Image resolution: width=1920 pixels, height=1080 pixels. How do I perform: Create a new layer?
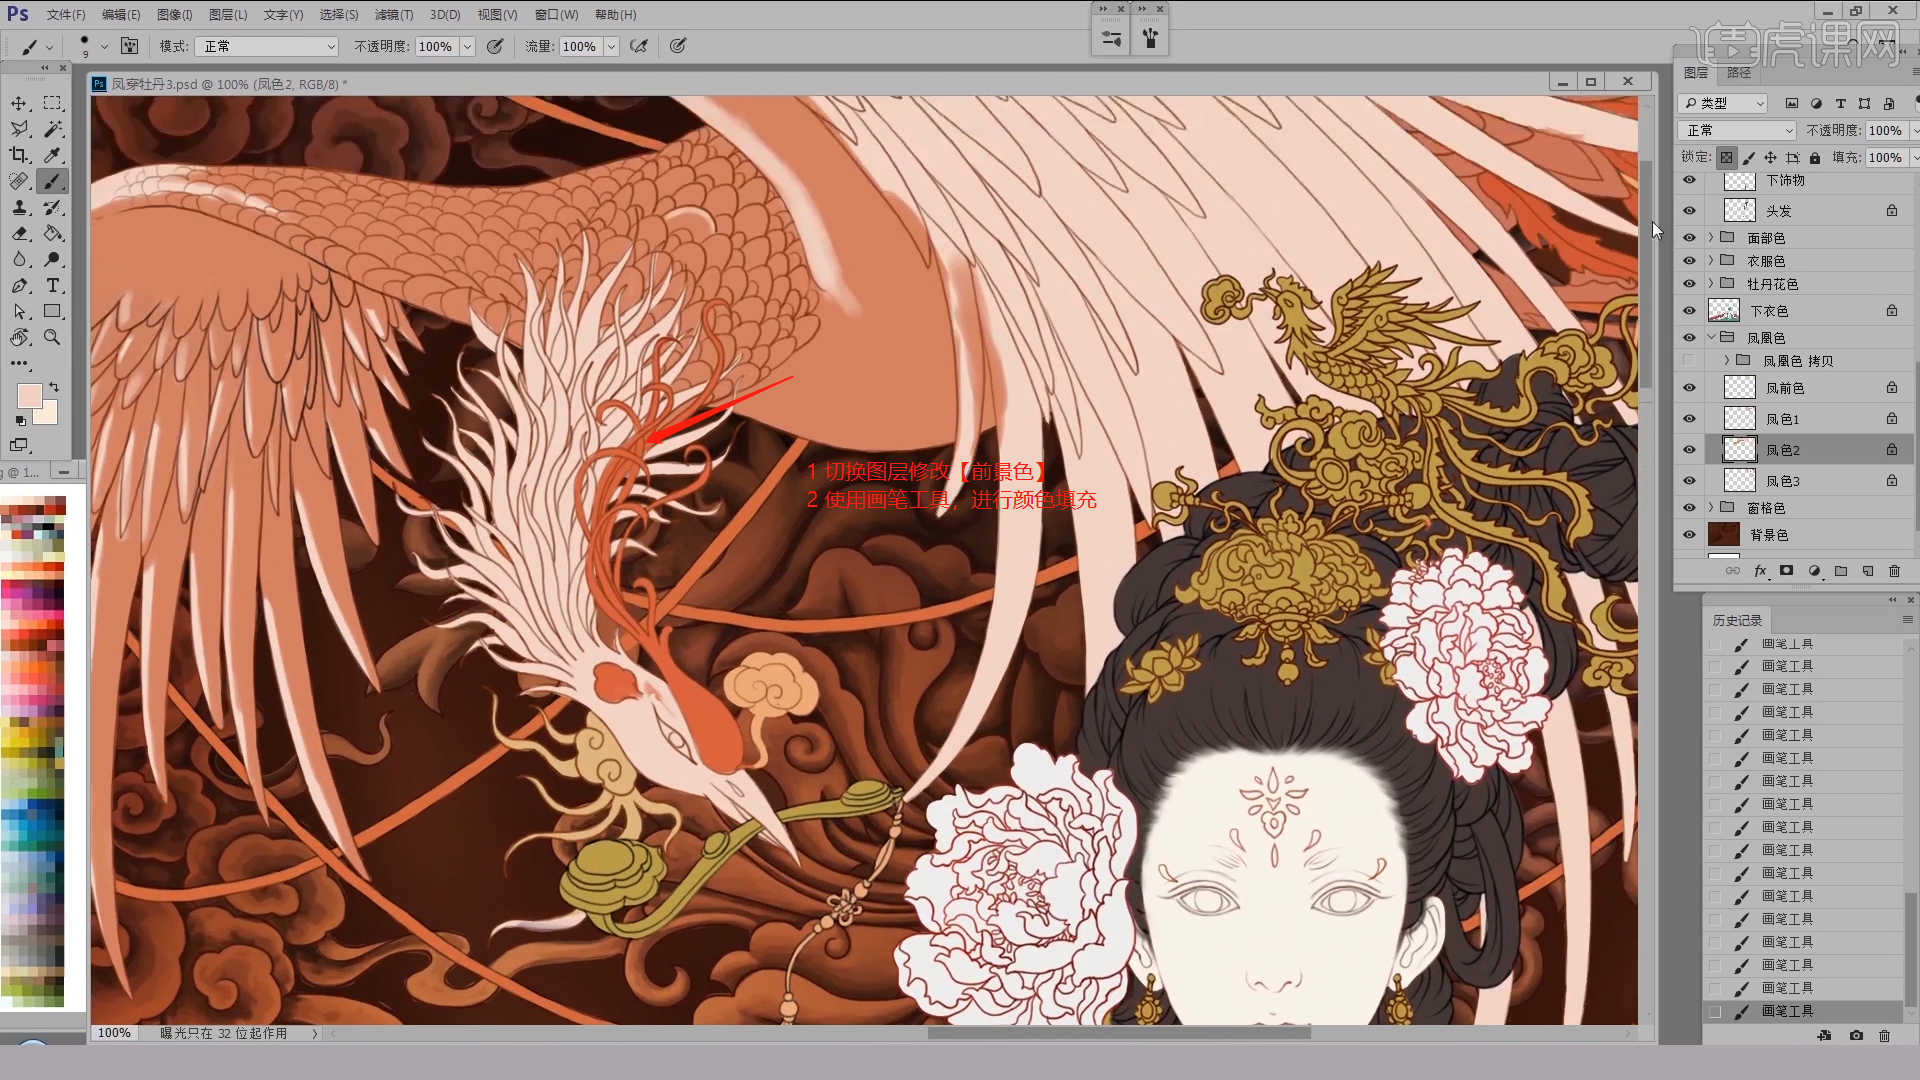pyautogui.click(x=1867, y=571)
